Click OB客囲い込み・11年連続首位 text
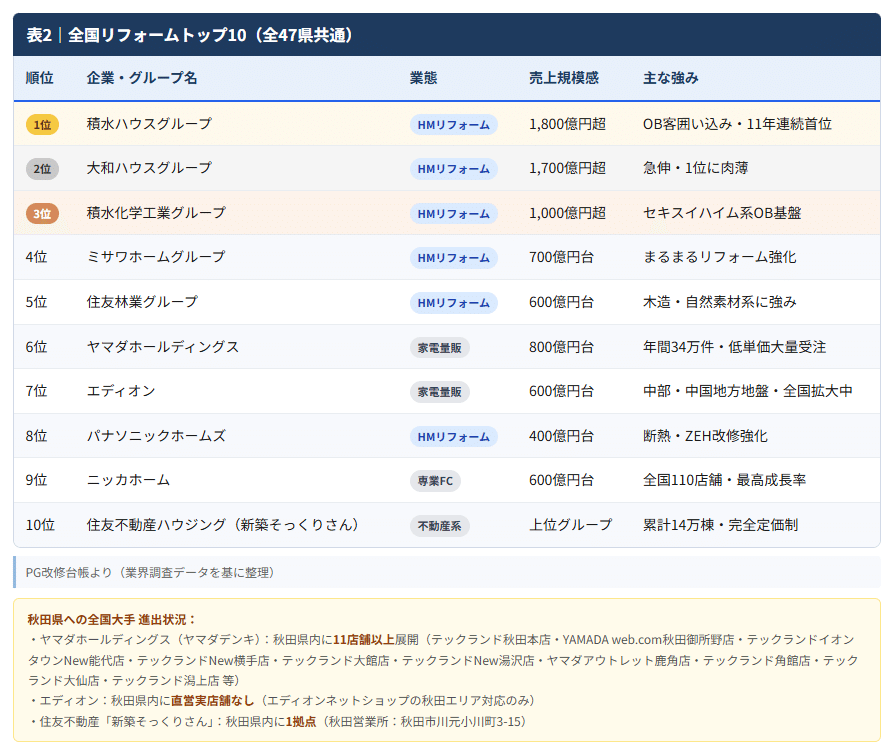 point(738,124)
